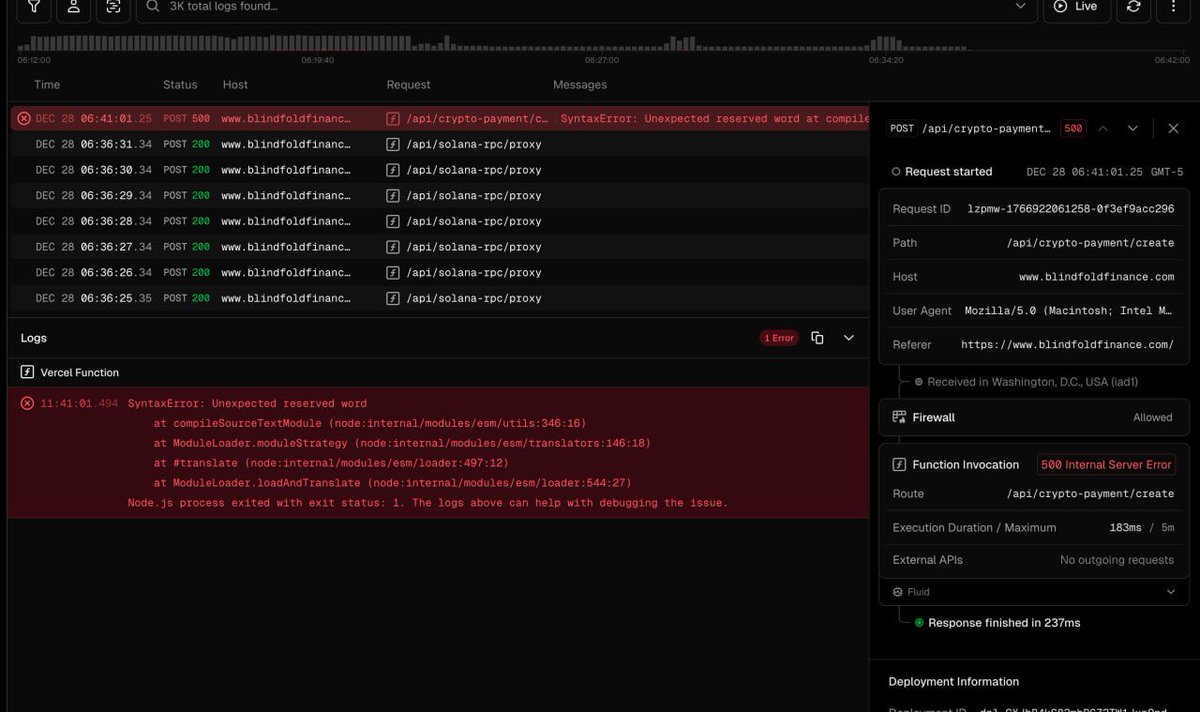Close the request details panel

coord(1174,128)
